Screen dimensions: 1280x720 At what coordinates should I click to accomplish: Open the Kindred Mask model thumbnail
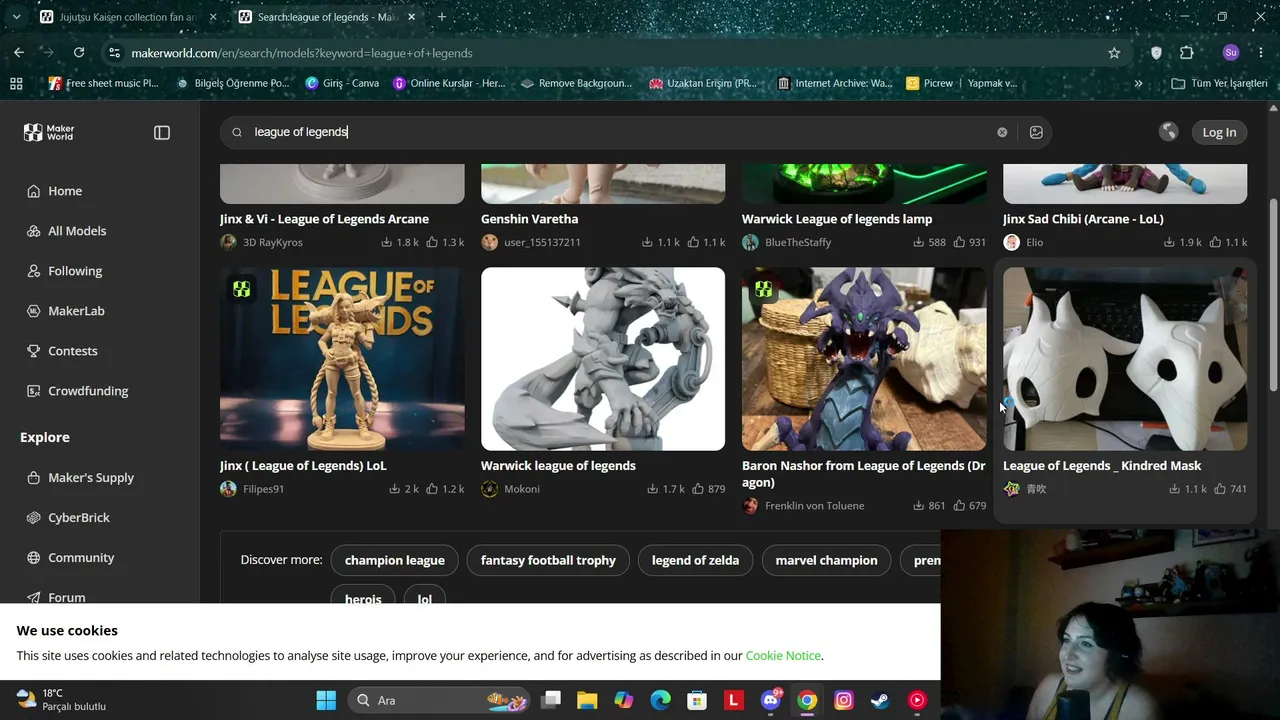pos(1125,358)
